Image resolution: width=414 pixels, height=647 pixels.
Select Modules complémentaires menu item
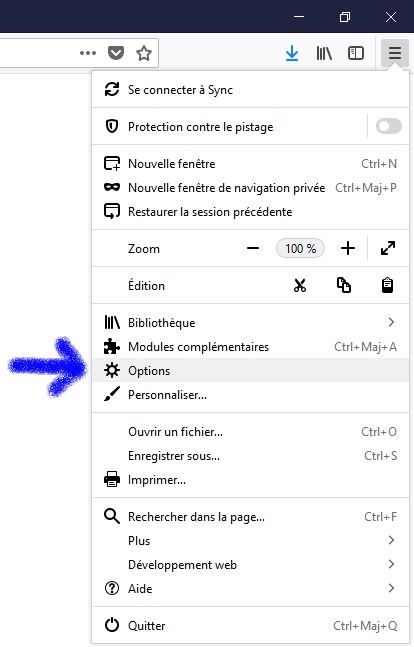click(250, 347)
